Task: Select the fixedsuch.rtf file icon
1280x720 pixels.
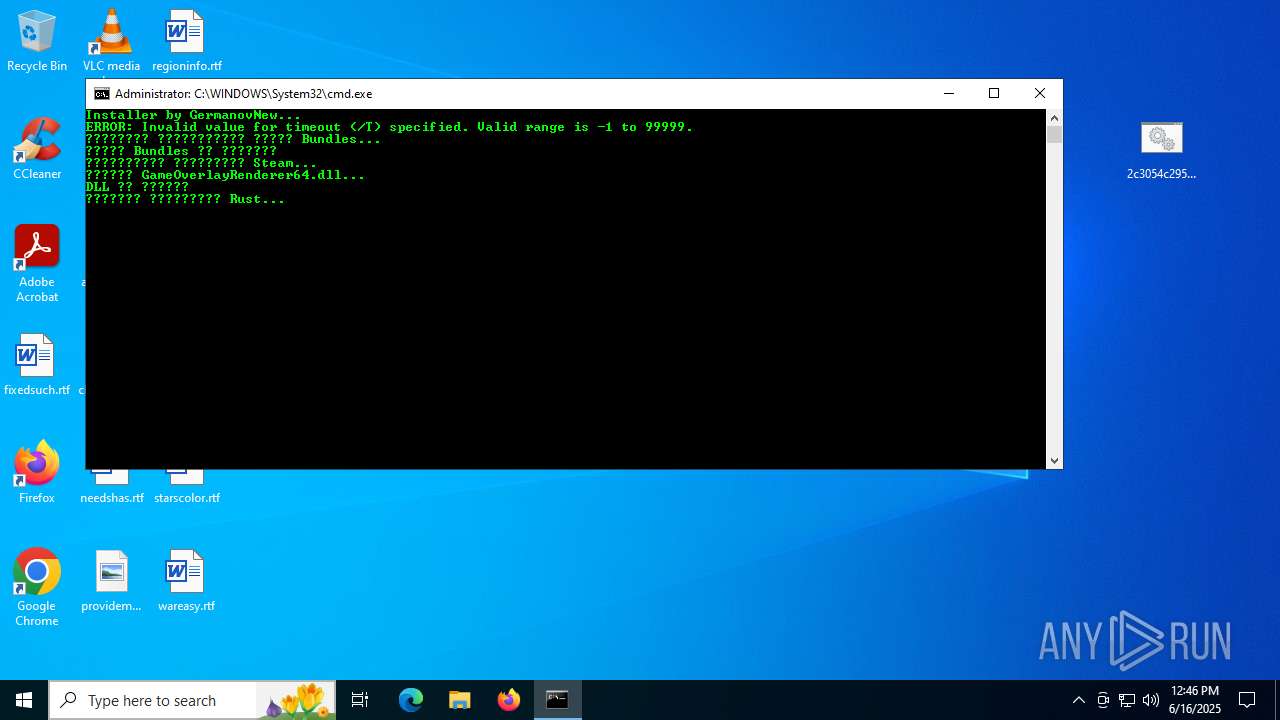Action: coord(37,365)
